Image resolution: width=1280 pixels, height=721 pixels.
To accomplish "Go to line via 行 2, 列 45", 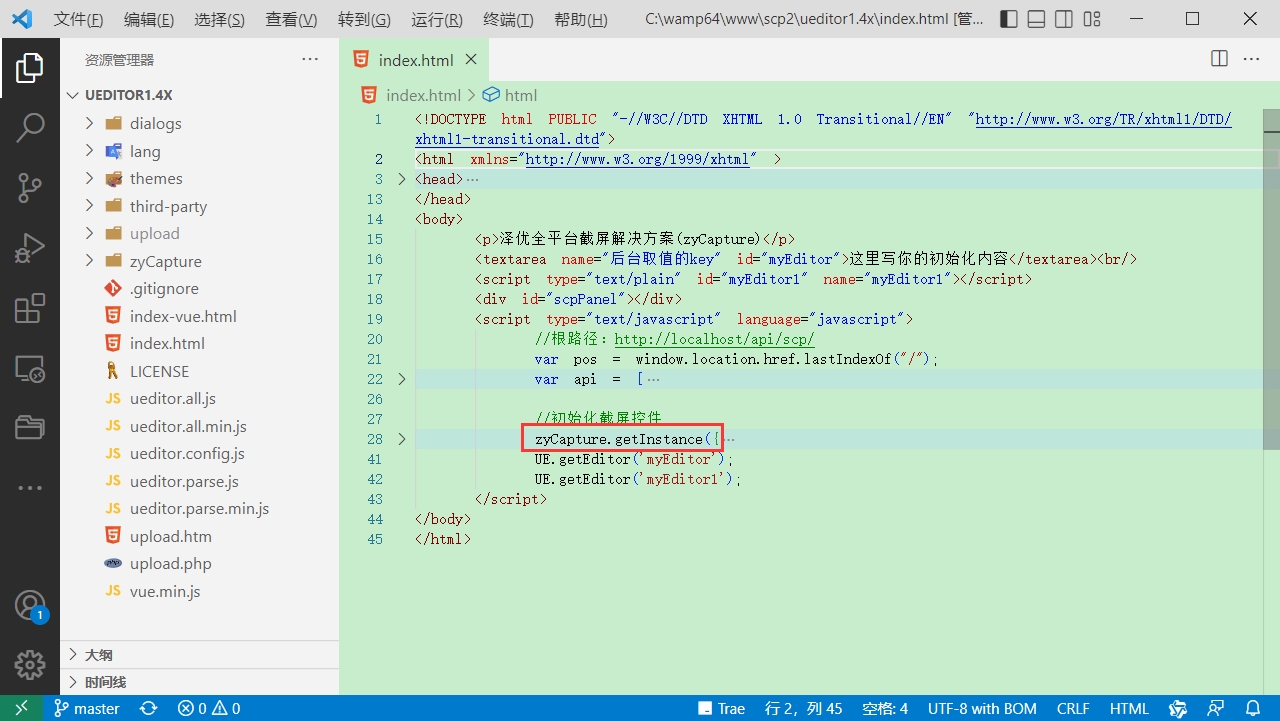I will click(x=804, y=708).
